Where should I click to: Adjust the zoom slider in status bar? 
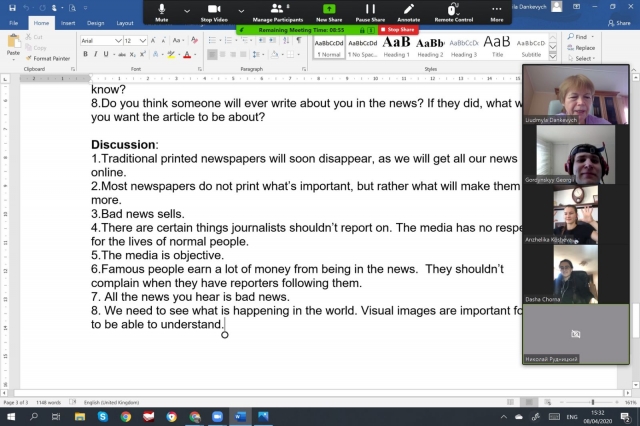pyautogui.click(x=593, y=402)
